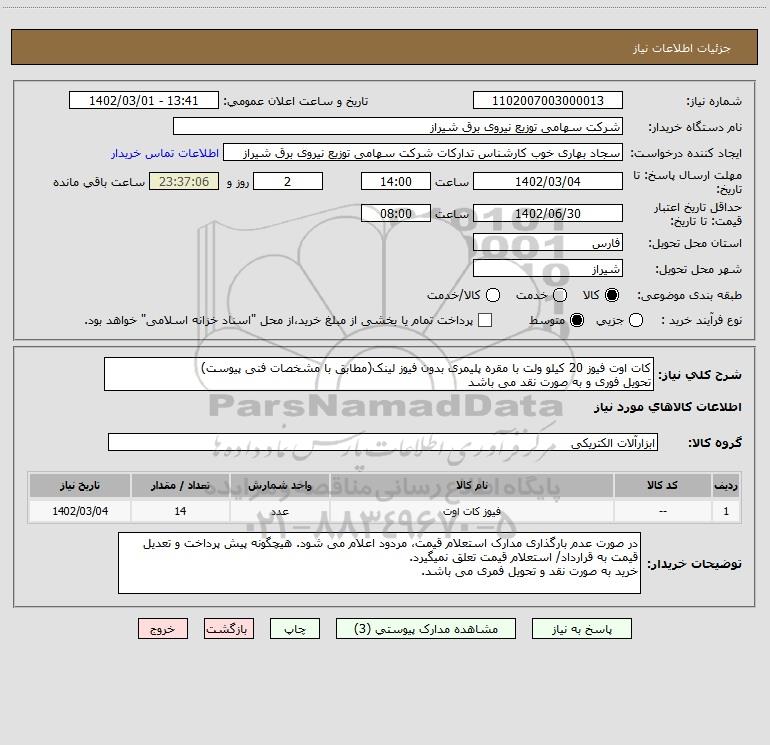Screen dimensions: 770x745
Task: Click the remaining days field showing 2
Action: (288, 181)
